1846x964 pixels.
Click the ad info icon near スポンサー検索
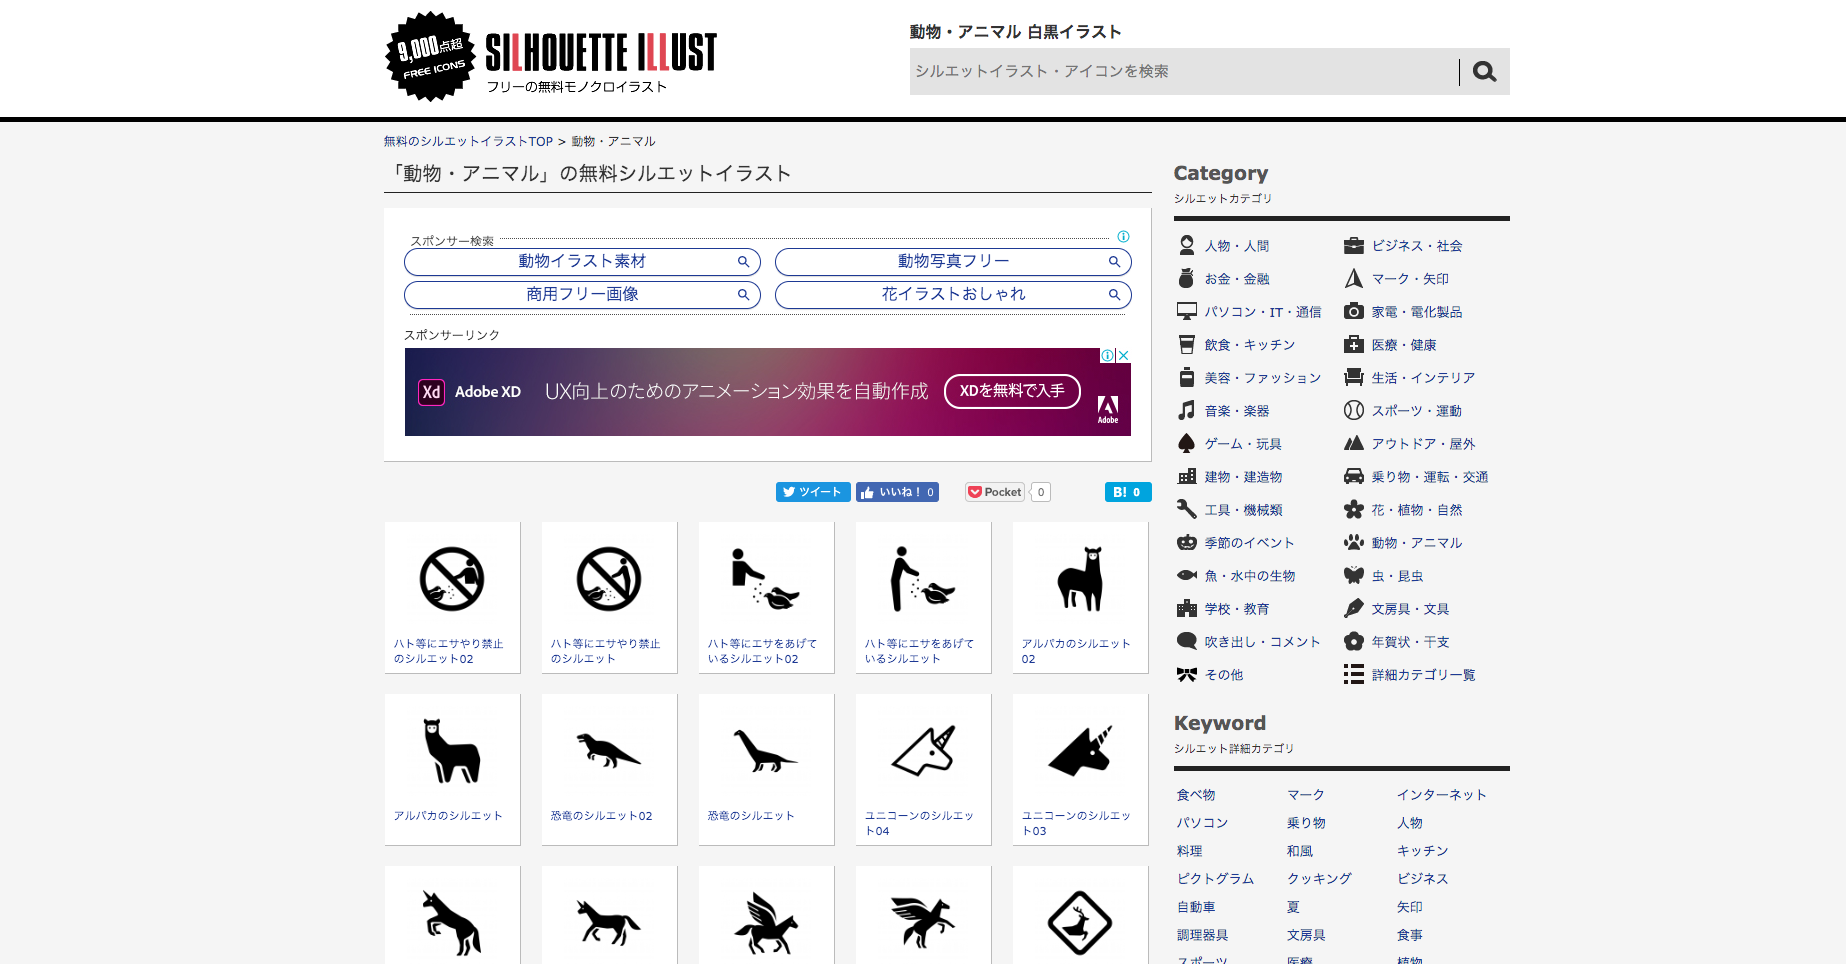[1123, 237]
